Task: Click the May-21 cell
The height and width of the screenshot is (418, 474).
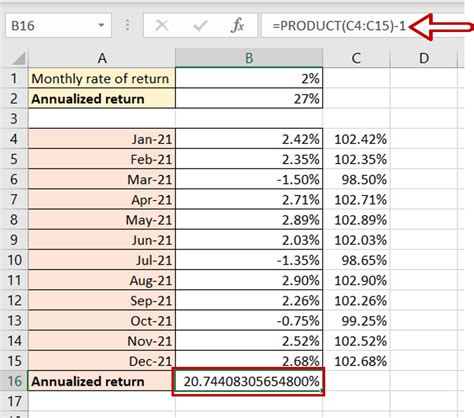Action: tap(102, 220)
